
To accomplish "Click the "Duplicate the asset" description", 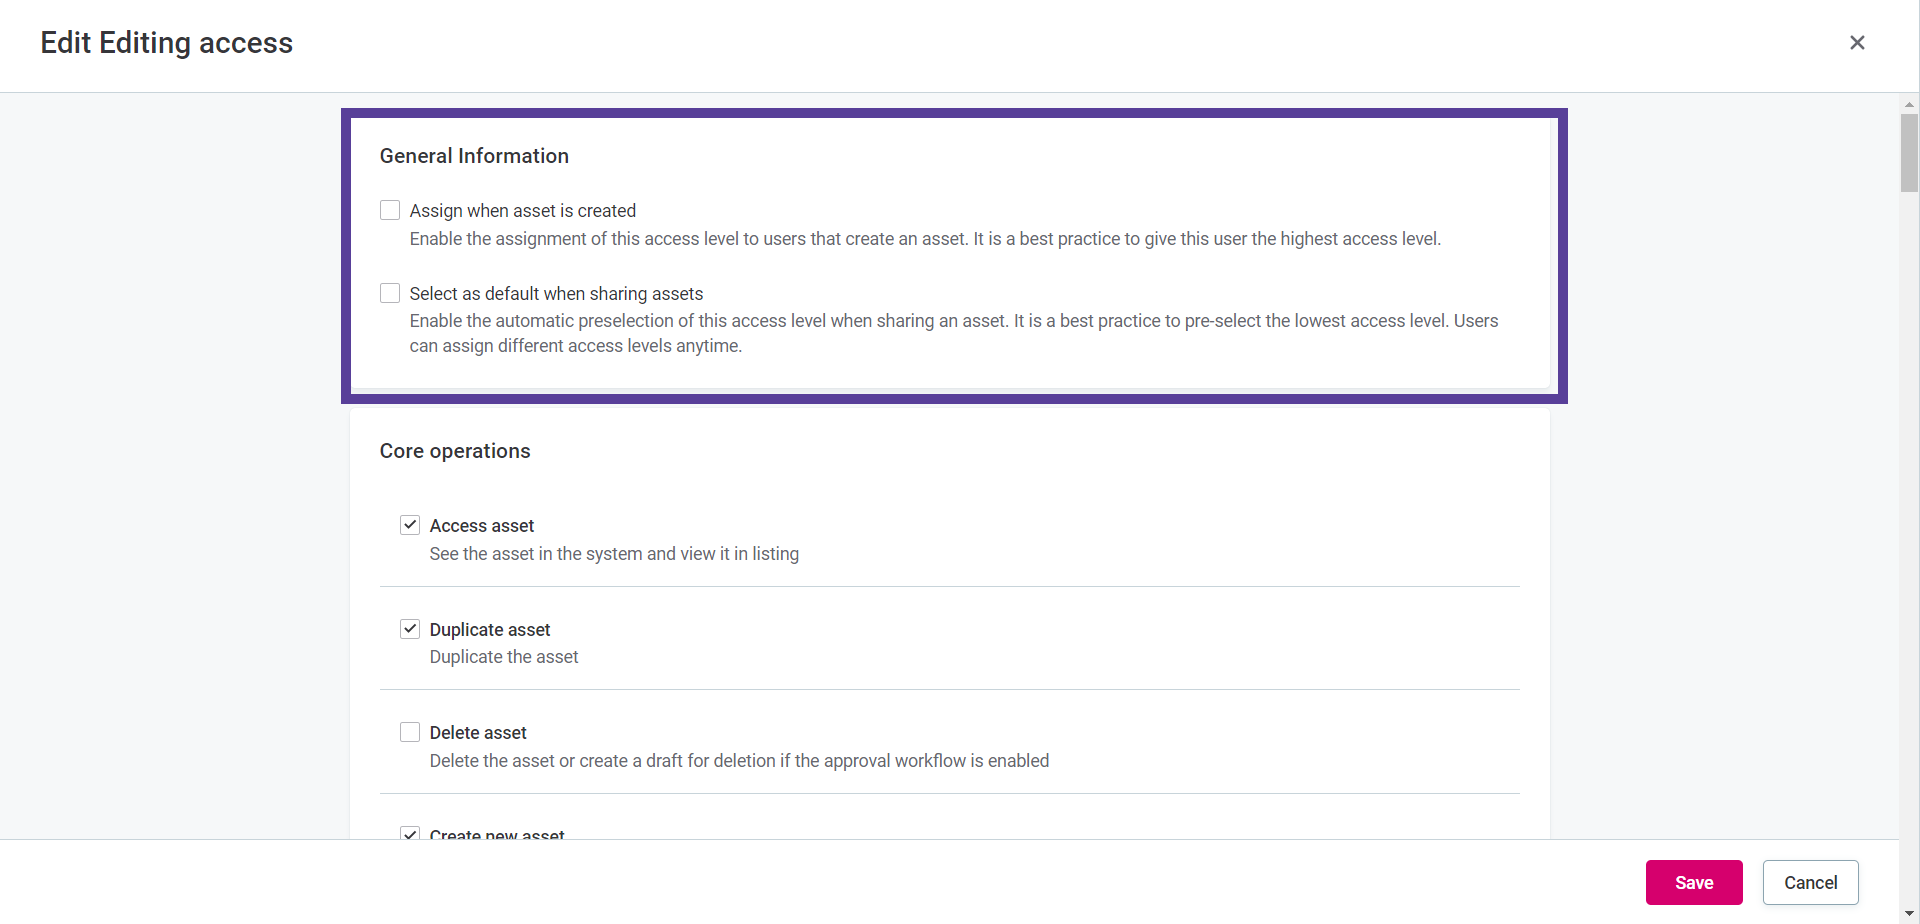I will [x=503, y=656].
